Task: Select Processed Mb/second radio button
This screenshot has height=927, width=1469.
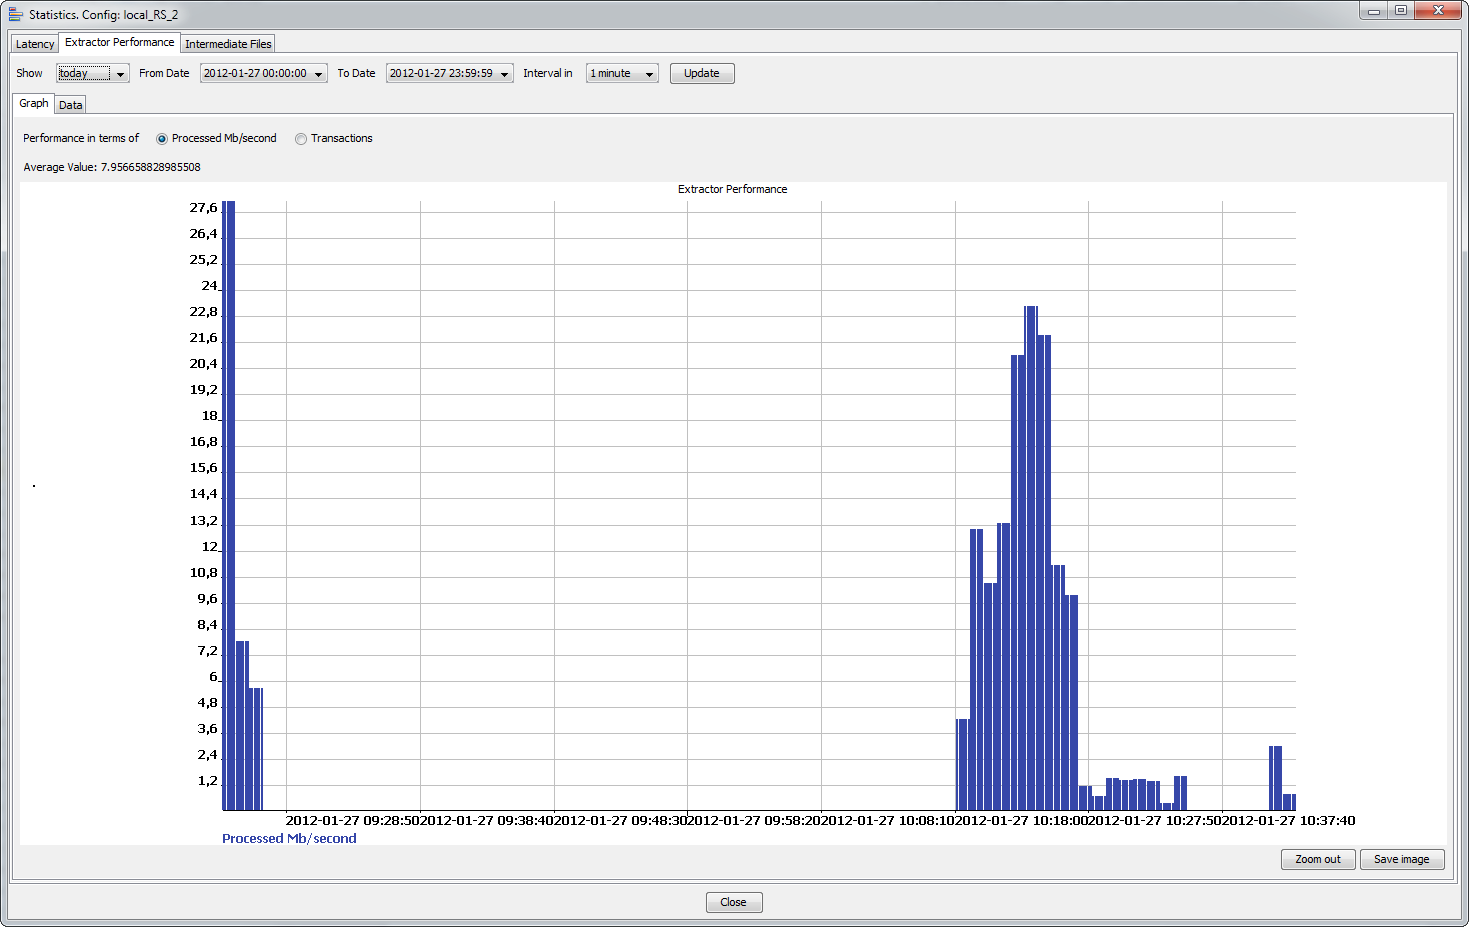Action: coord(162,139)
